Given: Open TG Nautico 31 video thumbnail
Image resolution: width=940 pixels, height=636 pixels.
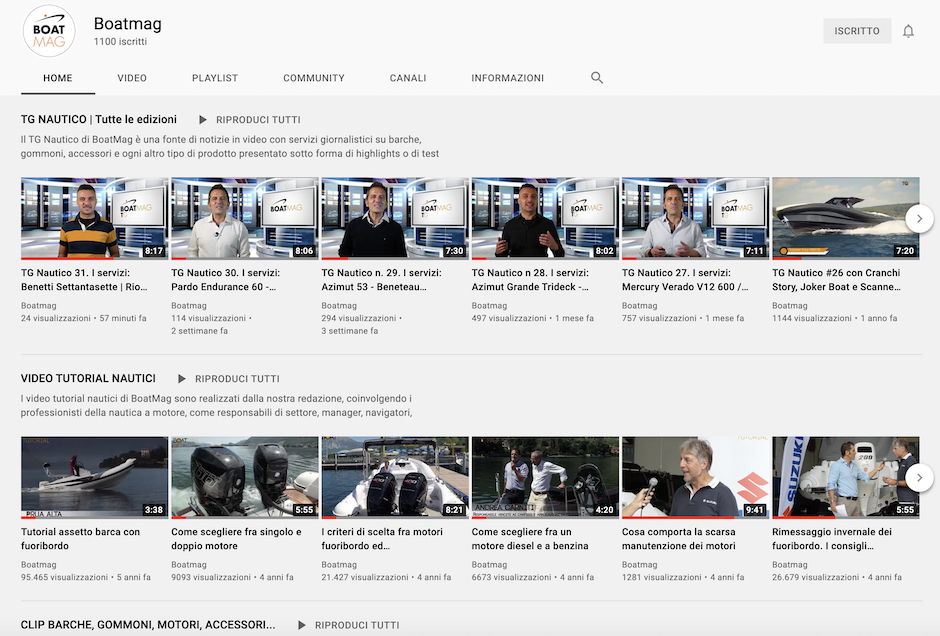Looking at the screenshot, I should [x=95, y=218].
